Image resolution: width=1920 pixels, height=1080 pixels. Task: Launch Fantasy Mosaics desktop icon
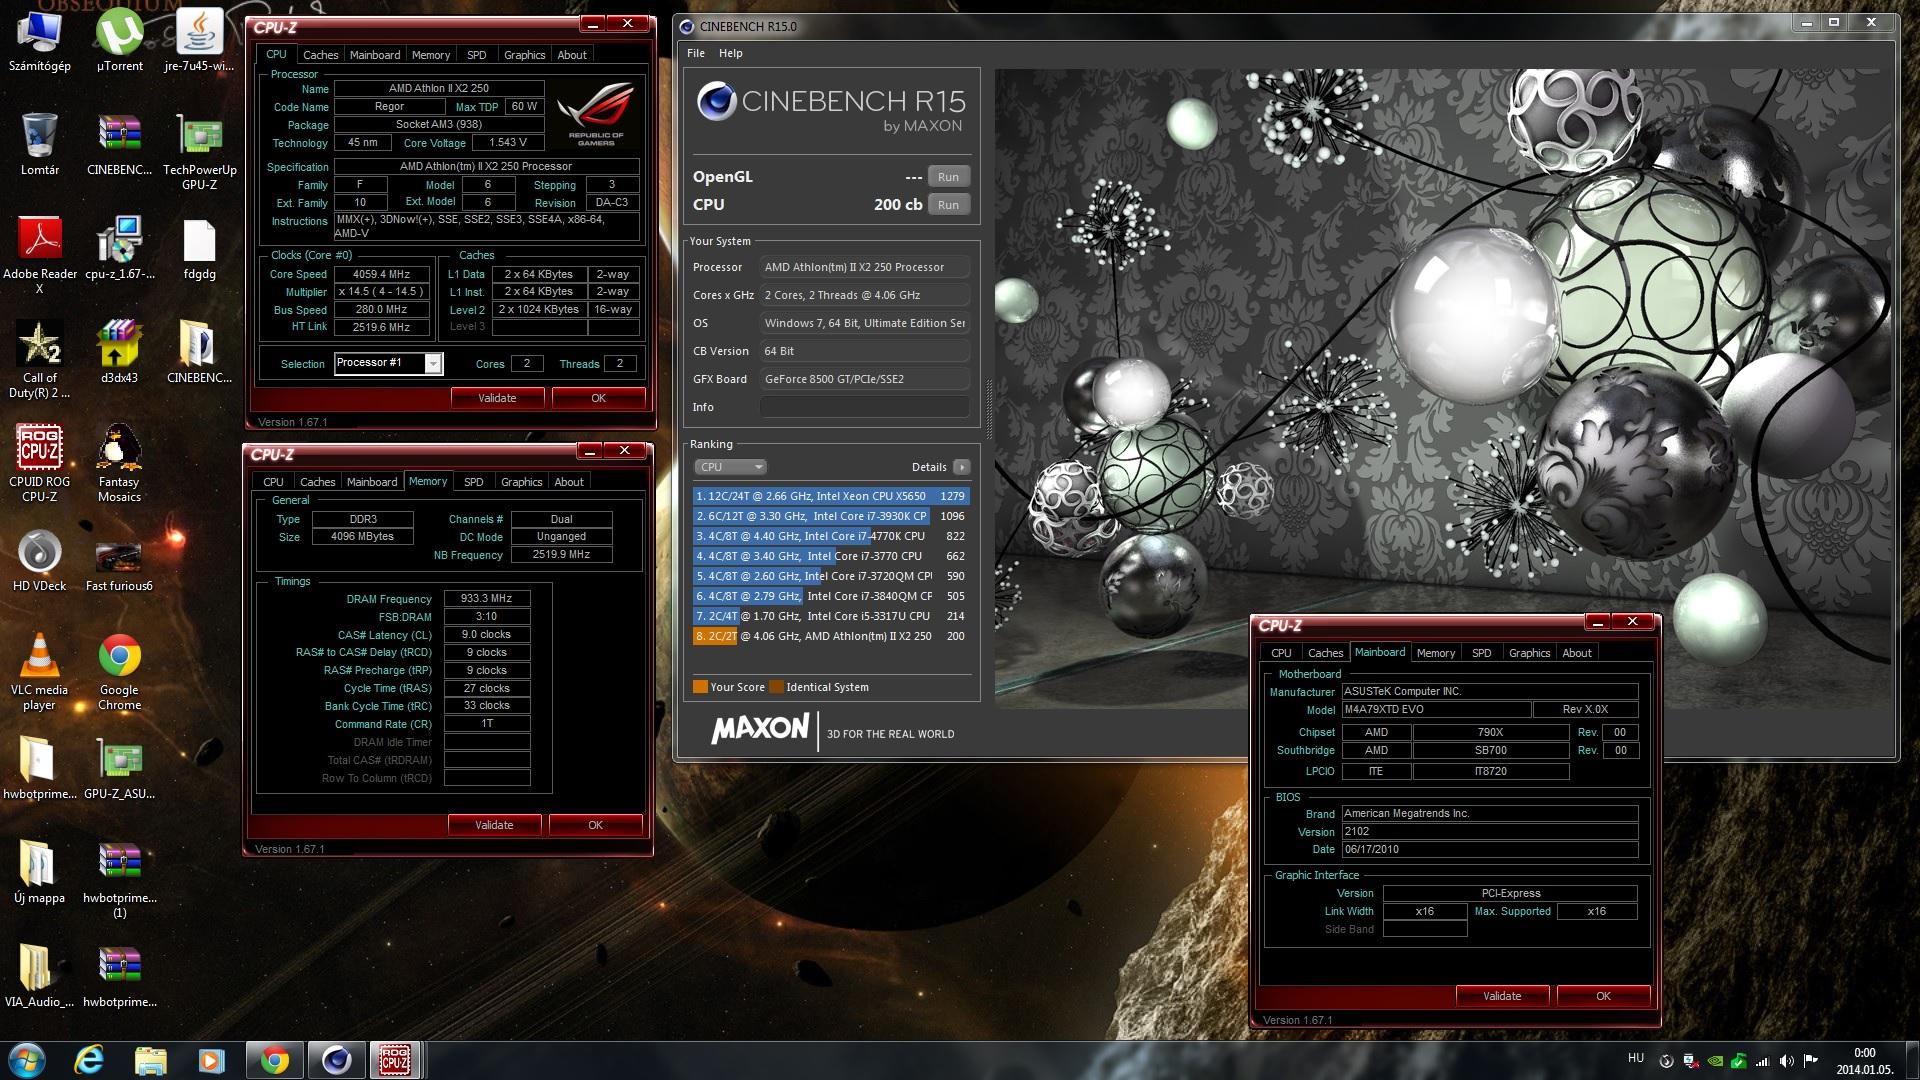pos(119,463)
